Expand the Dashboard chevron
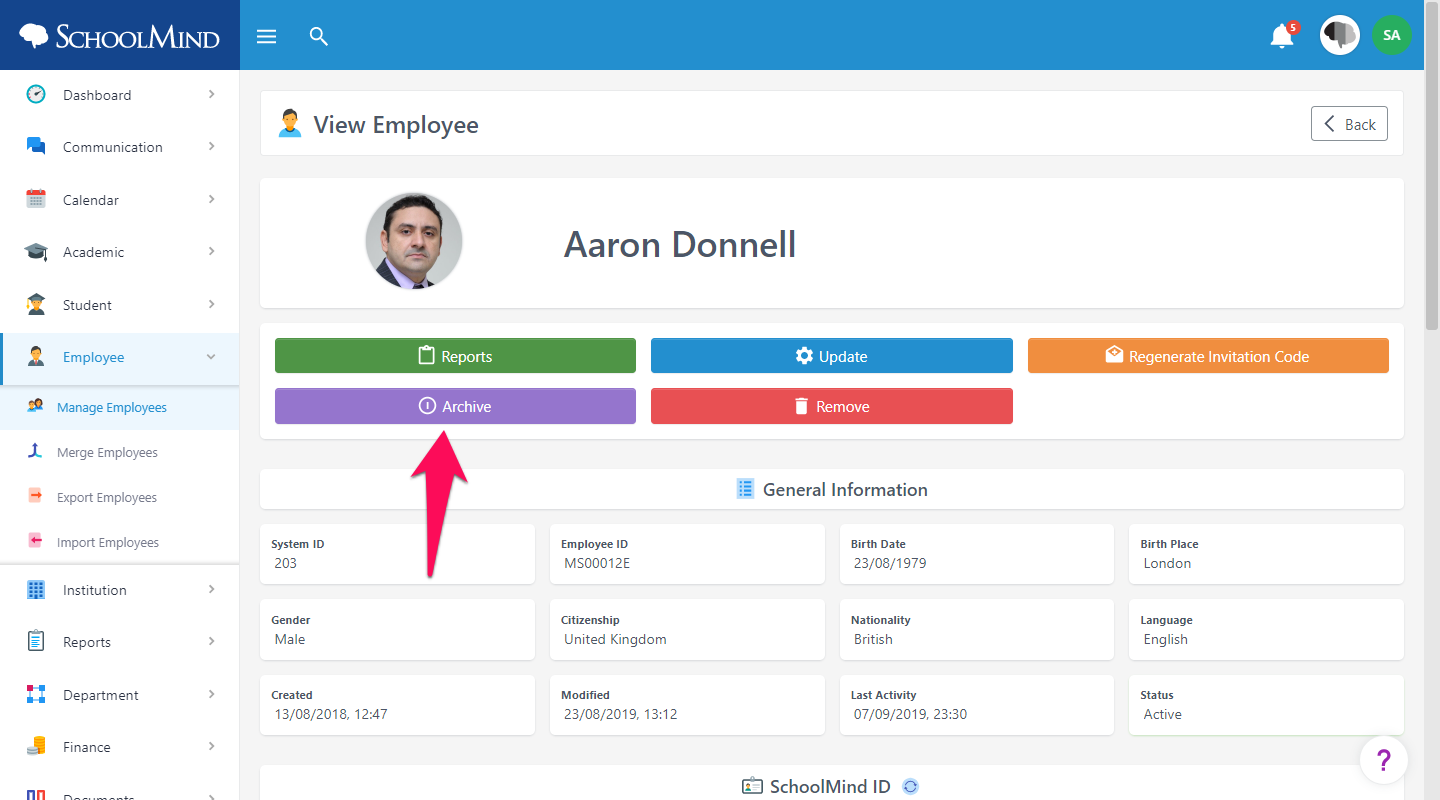The image size is (1440, 800). [x=211, y=94]
